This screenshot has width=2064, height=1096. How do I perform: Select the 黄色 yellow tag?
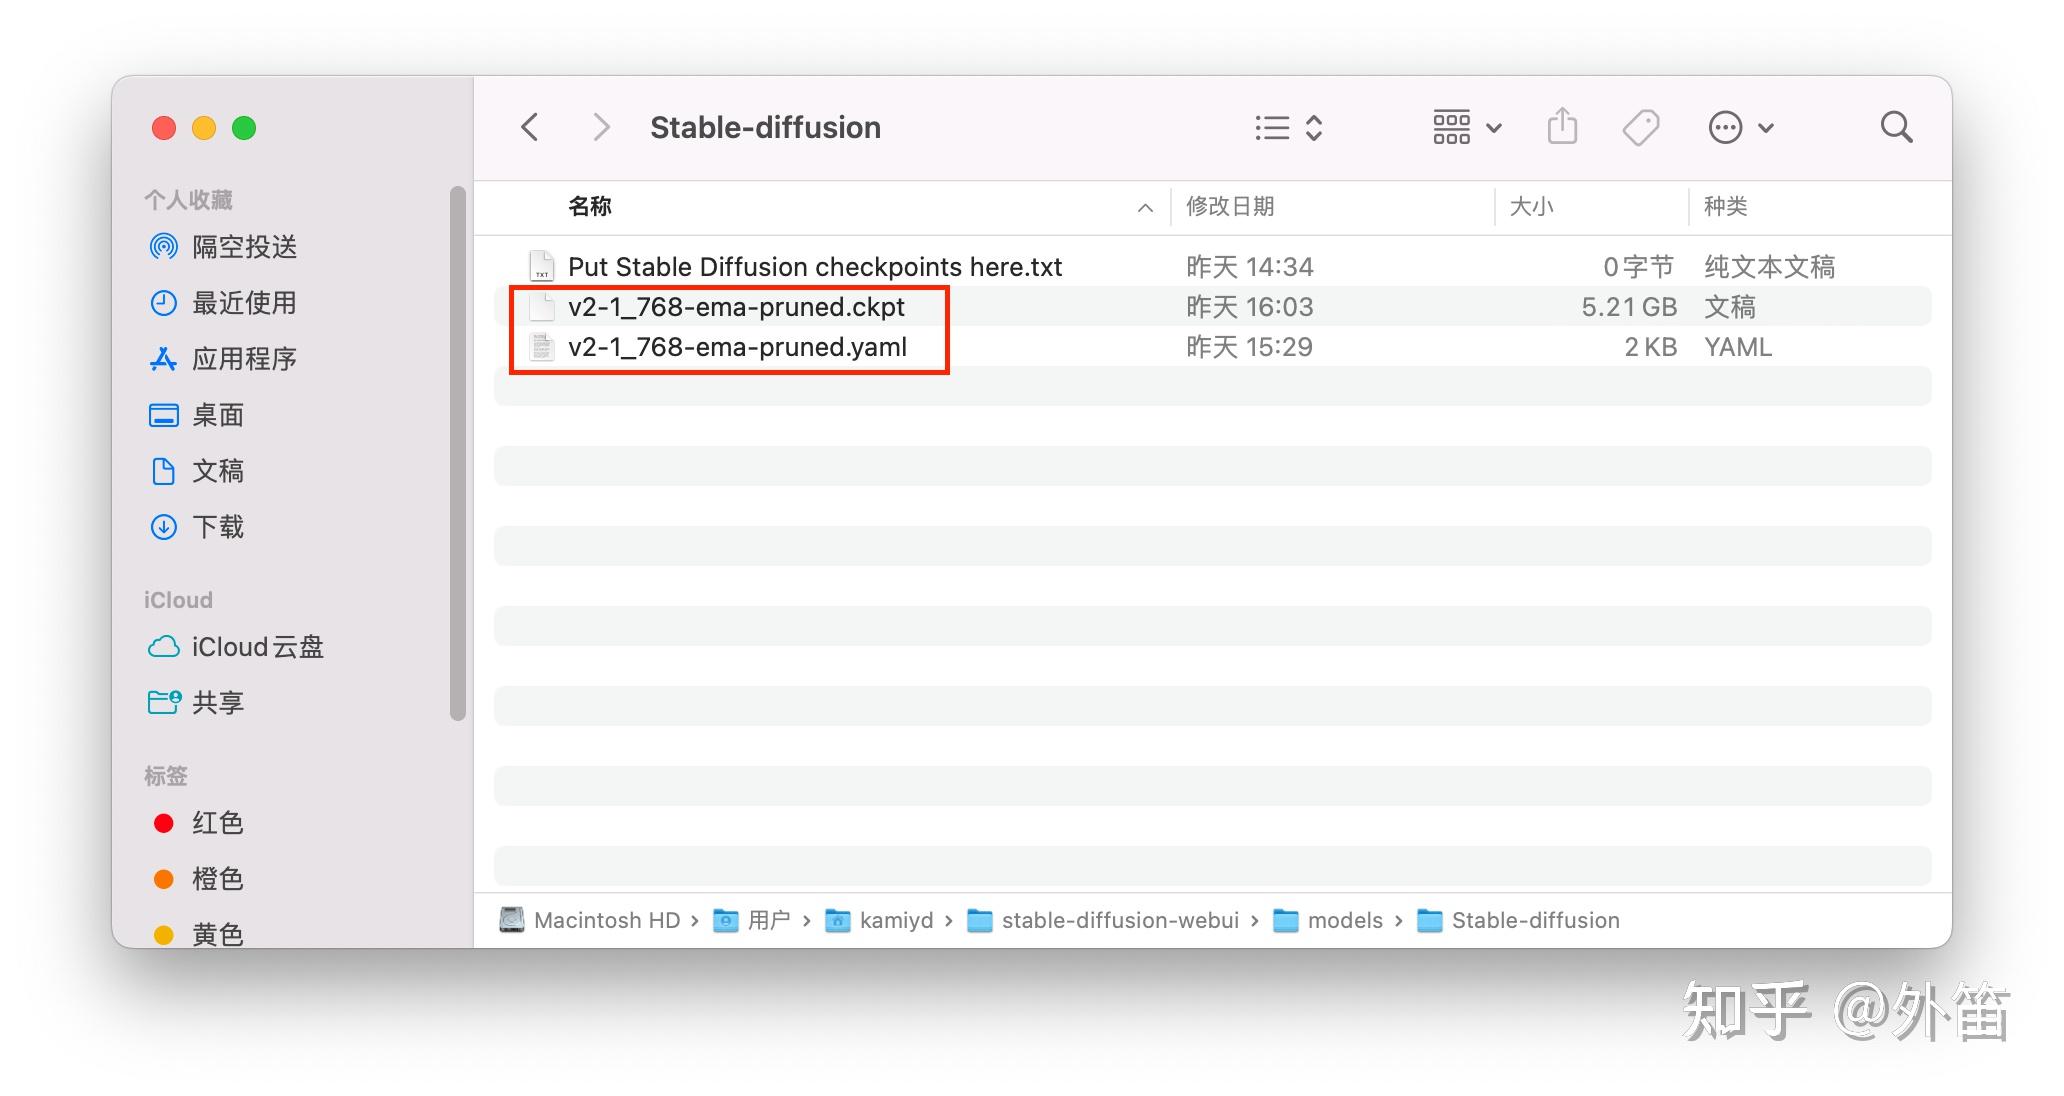218,933
